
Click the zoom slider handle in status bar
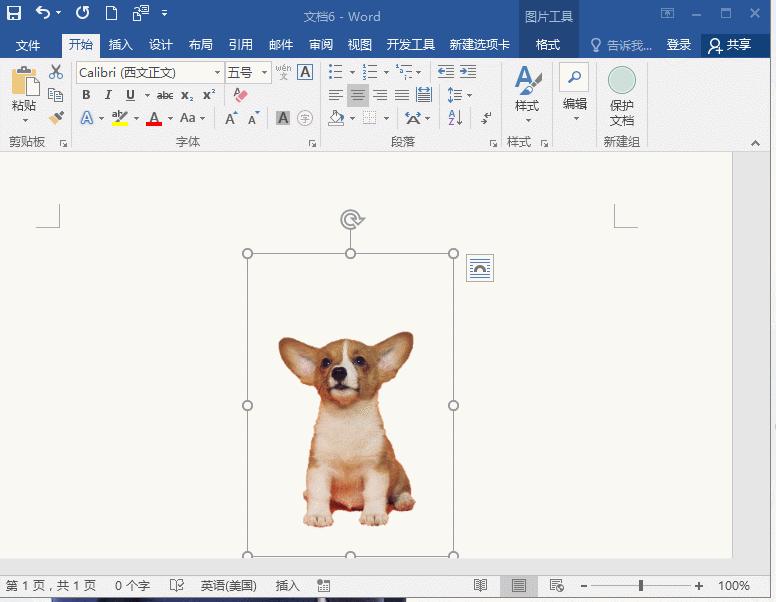click(x=641, y=586)
